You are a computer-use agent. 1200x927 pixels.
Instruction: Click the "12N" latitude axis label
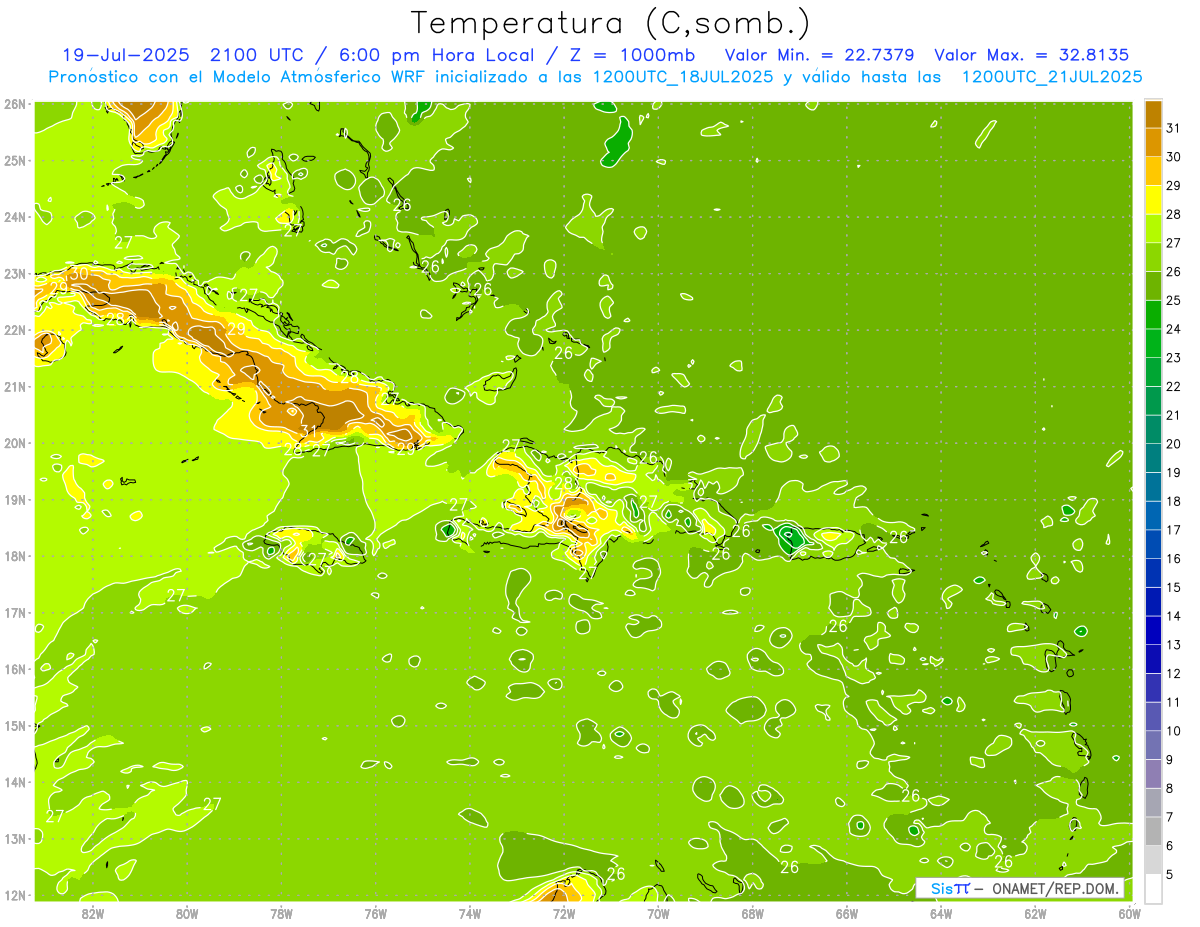point(16,895)
